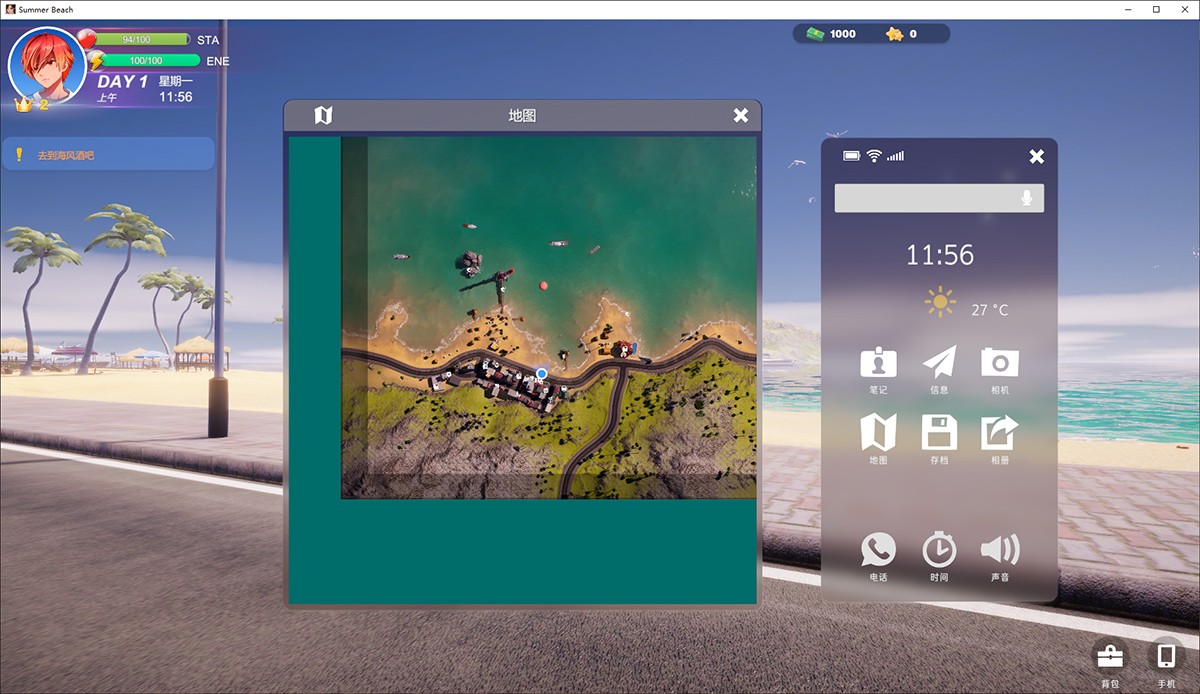Open the Time (时间) stopwatch icon
This screenshot has width=1200, height=694.
click(939, 550)
